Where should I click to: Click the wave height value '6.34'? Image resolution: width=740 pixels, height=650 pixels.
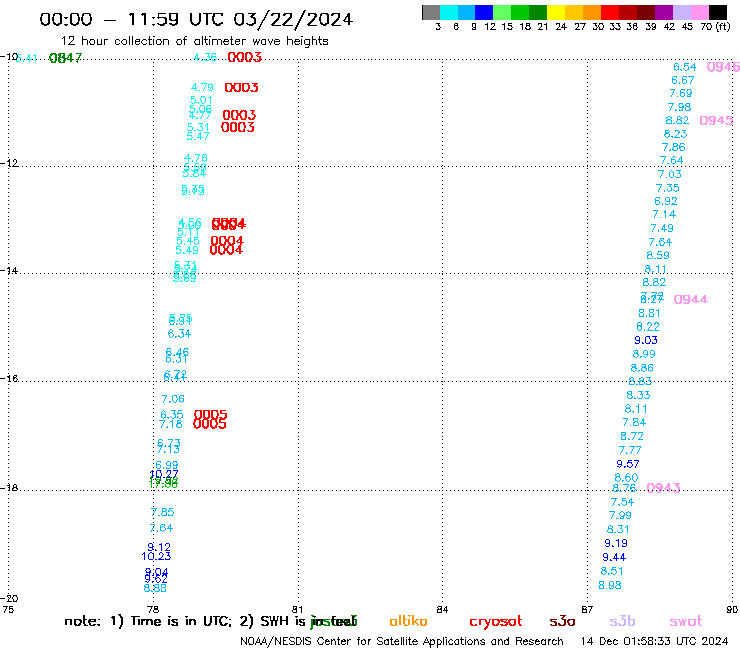tap(179, 334)
